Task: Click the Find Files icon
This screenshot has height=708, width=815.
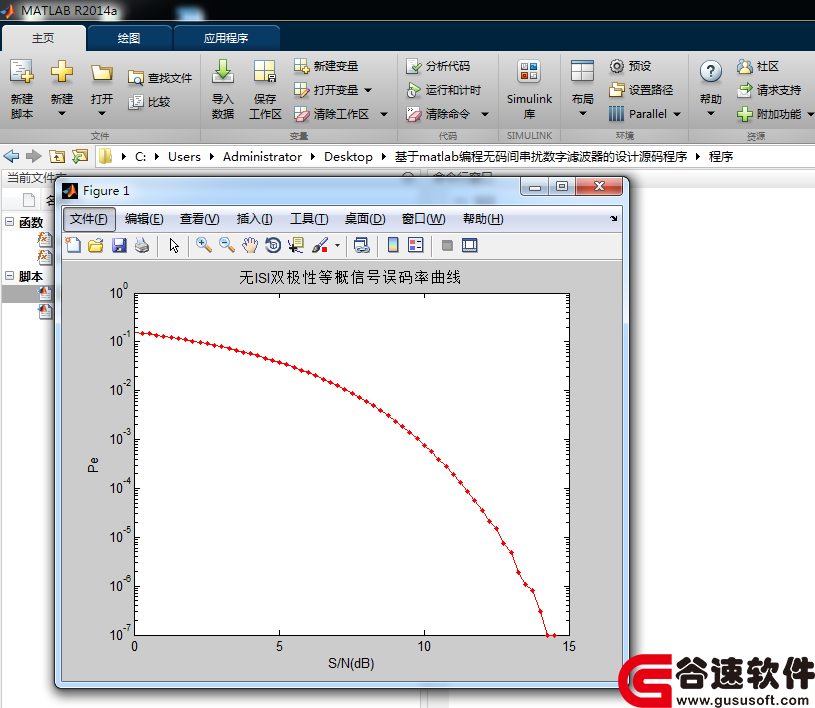Action: [x=135, y=78]
